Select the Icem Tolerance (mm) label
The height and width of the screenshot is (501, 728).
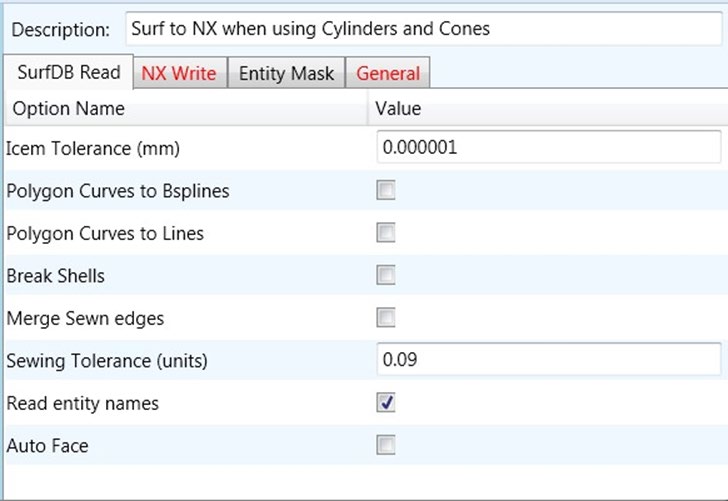tap(93, 149)
